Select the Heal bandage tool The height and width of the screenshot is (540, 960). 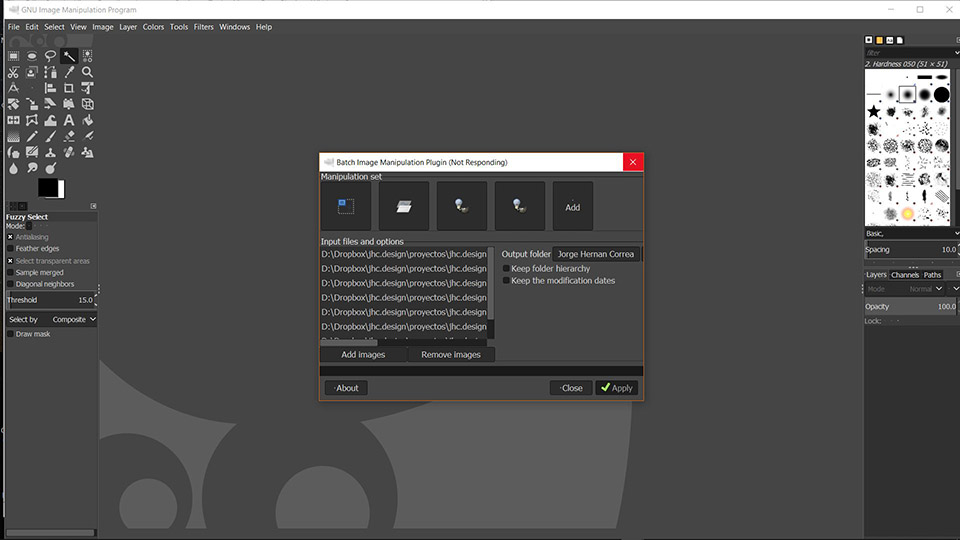click(x=69, y=152)
